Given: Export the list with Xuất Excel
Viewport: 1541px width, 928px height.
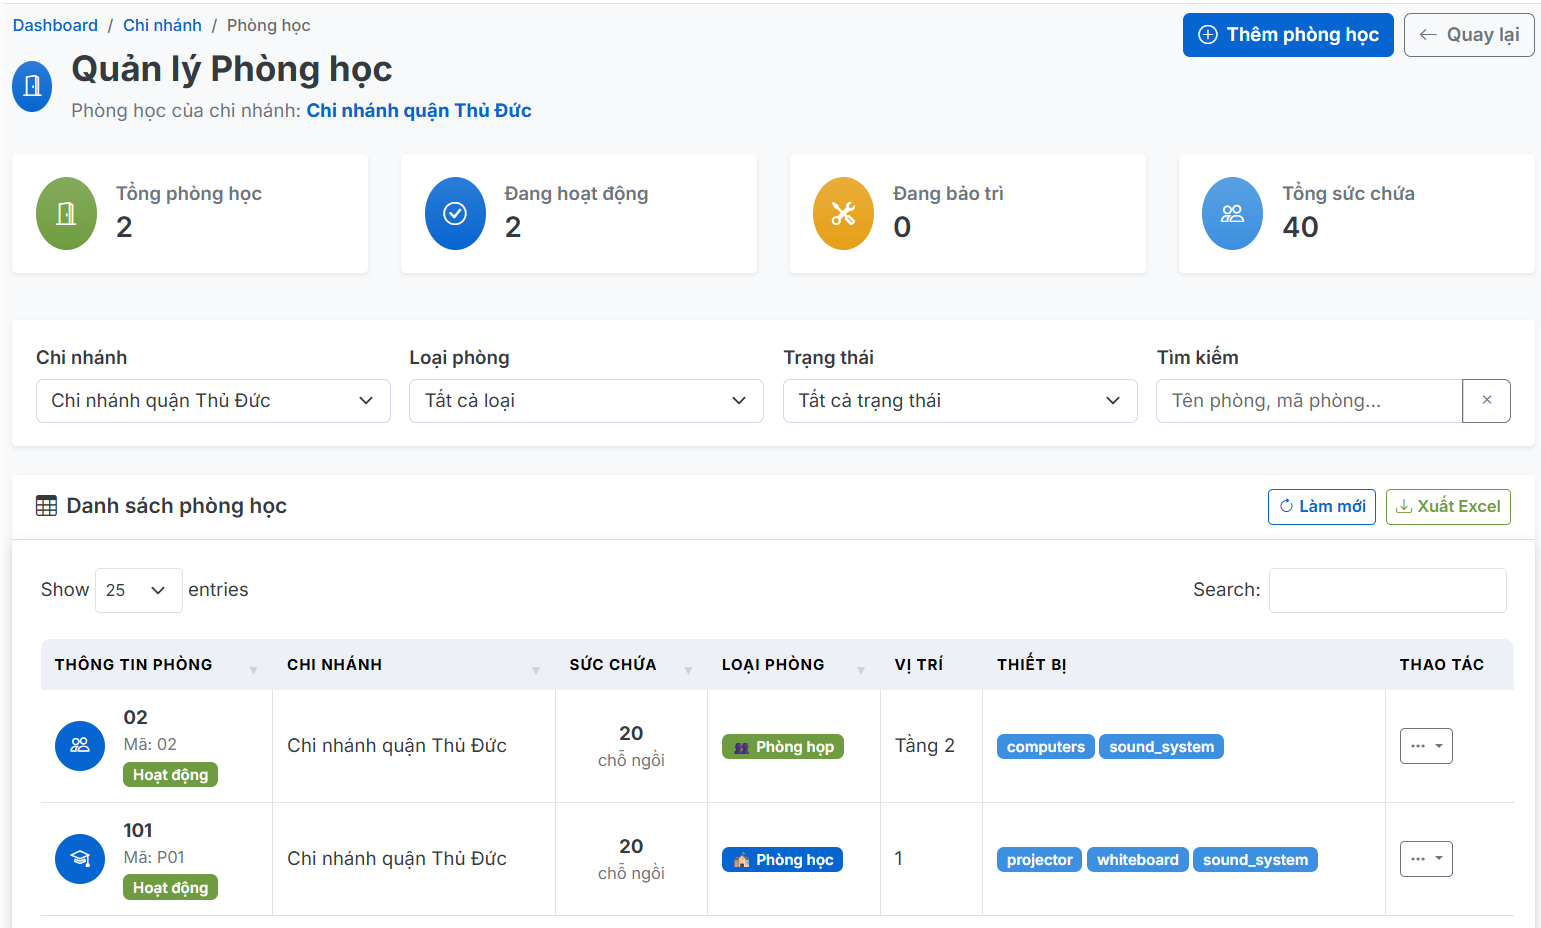Looking at the screenshot, I should 1448,507.
